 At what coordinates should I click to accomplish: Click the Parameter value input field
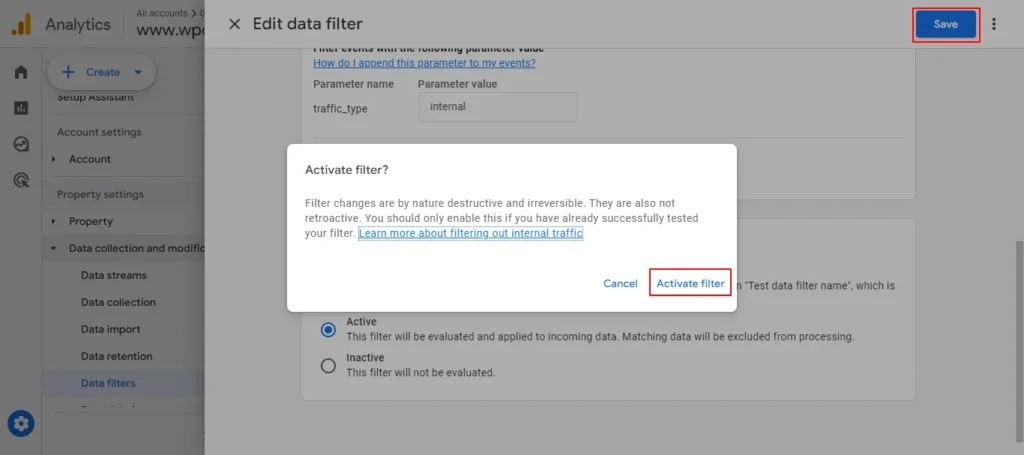pyautogui.click(x=497, y=107)
